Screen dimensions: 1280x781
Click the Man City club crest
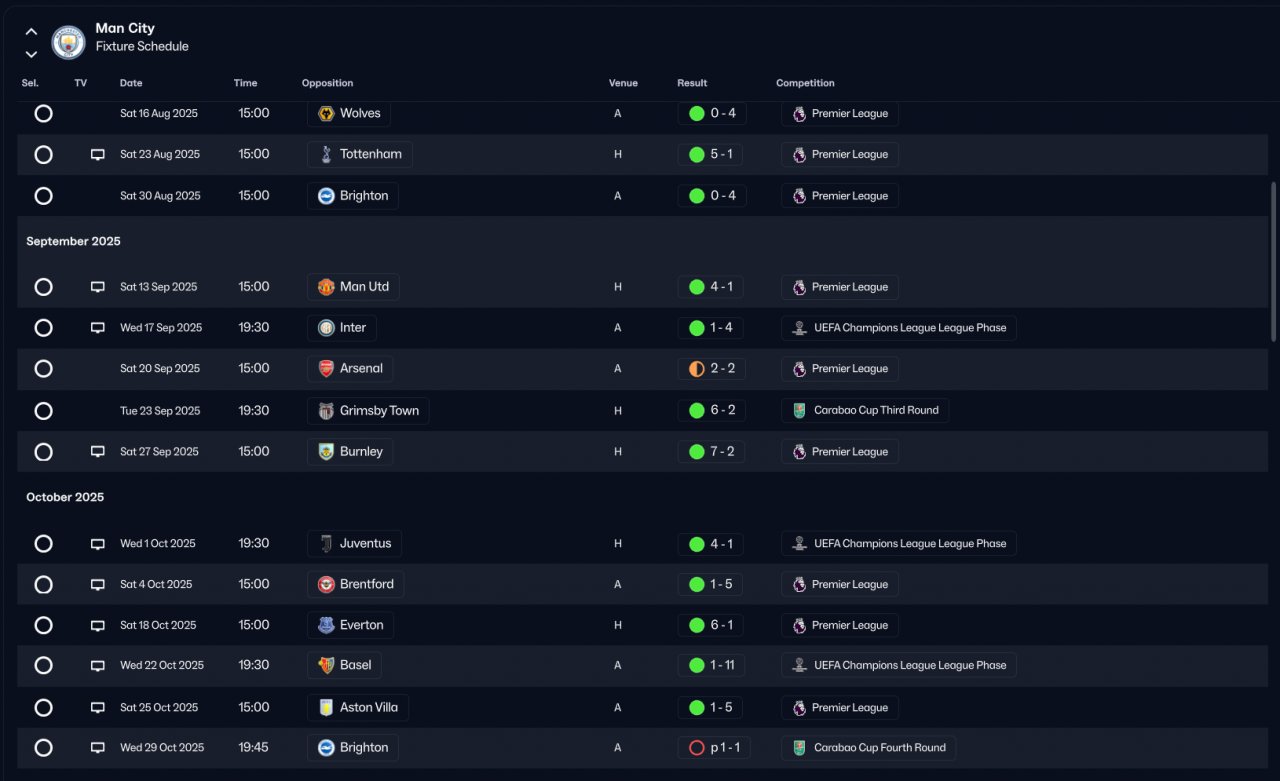(x=69, y=42)
